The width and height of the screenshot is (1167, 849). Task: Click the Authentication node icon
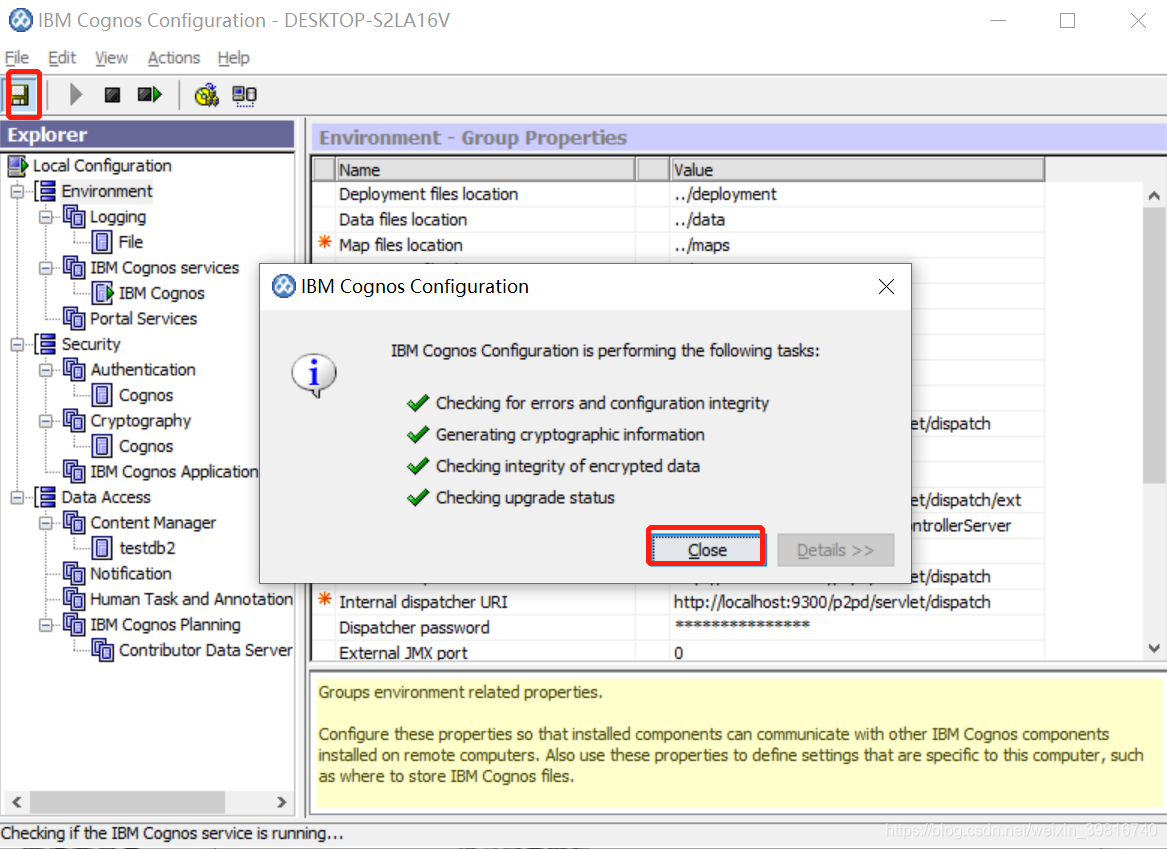(x=74, y=370)
